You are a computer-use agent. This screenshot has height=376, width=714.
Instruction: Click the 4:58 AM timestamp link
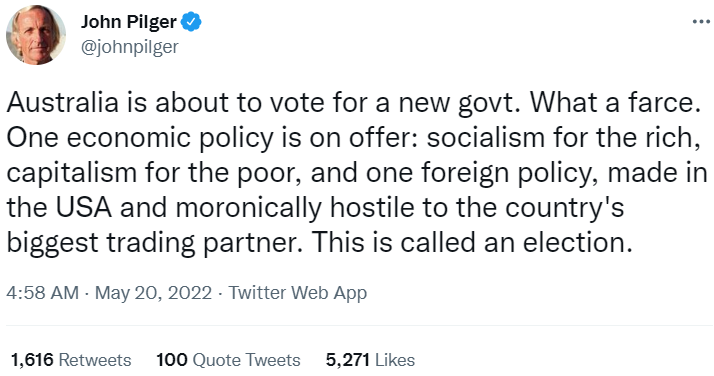[42, 293]
